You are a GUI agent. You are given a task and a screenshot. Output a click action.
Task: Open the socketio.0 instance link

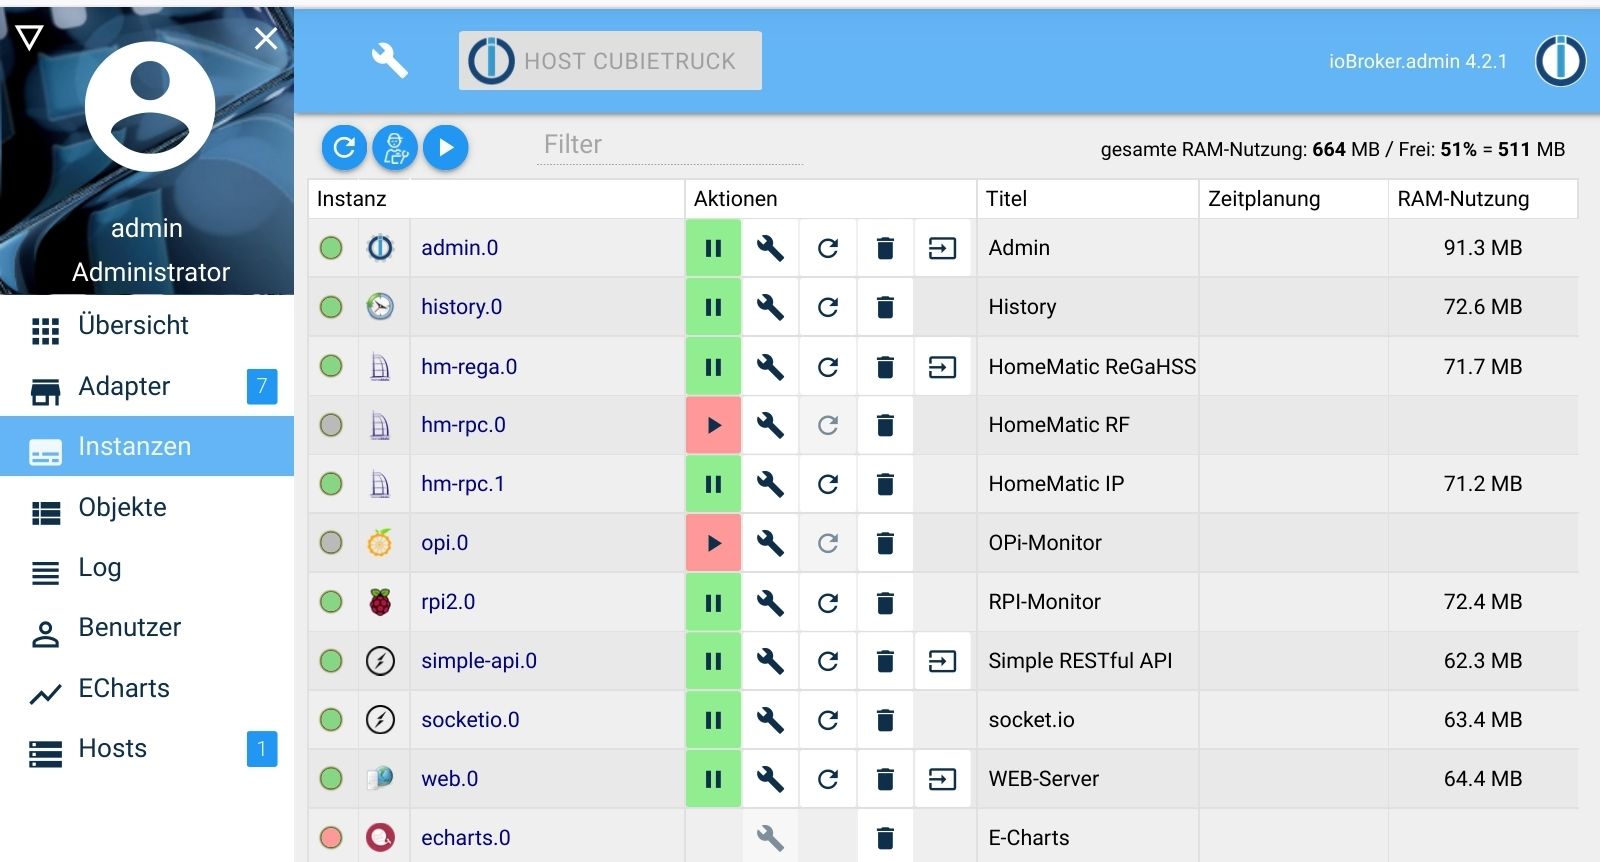(470, 720)
